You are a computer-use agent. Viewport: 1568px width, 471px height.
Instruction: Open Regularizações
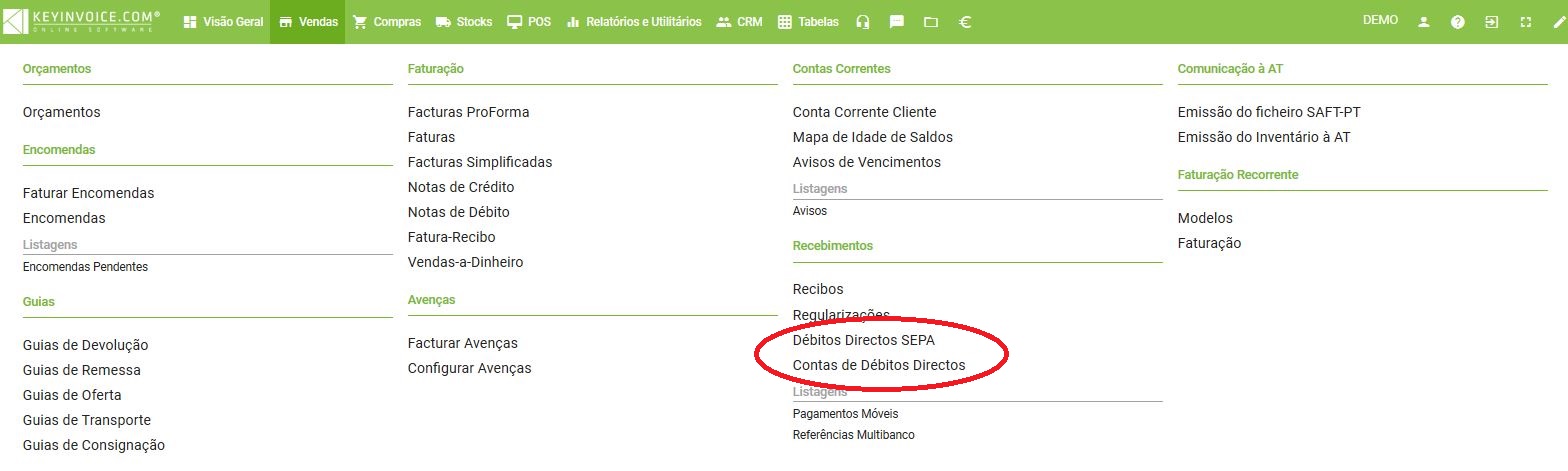tap(841, 315)
